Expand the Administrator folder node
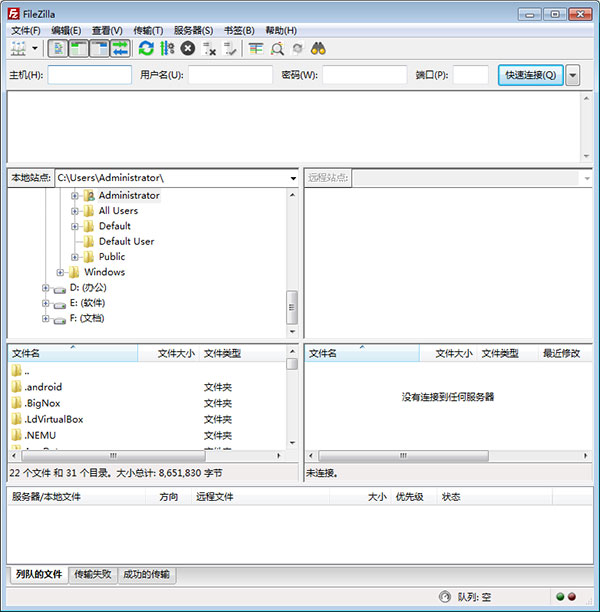 (75, 196)
